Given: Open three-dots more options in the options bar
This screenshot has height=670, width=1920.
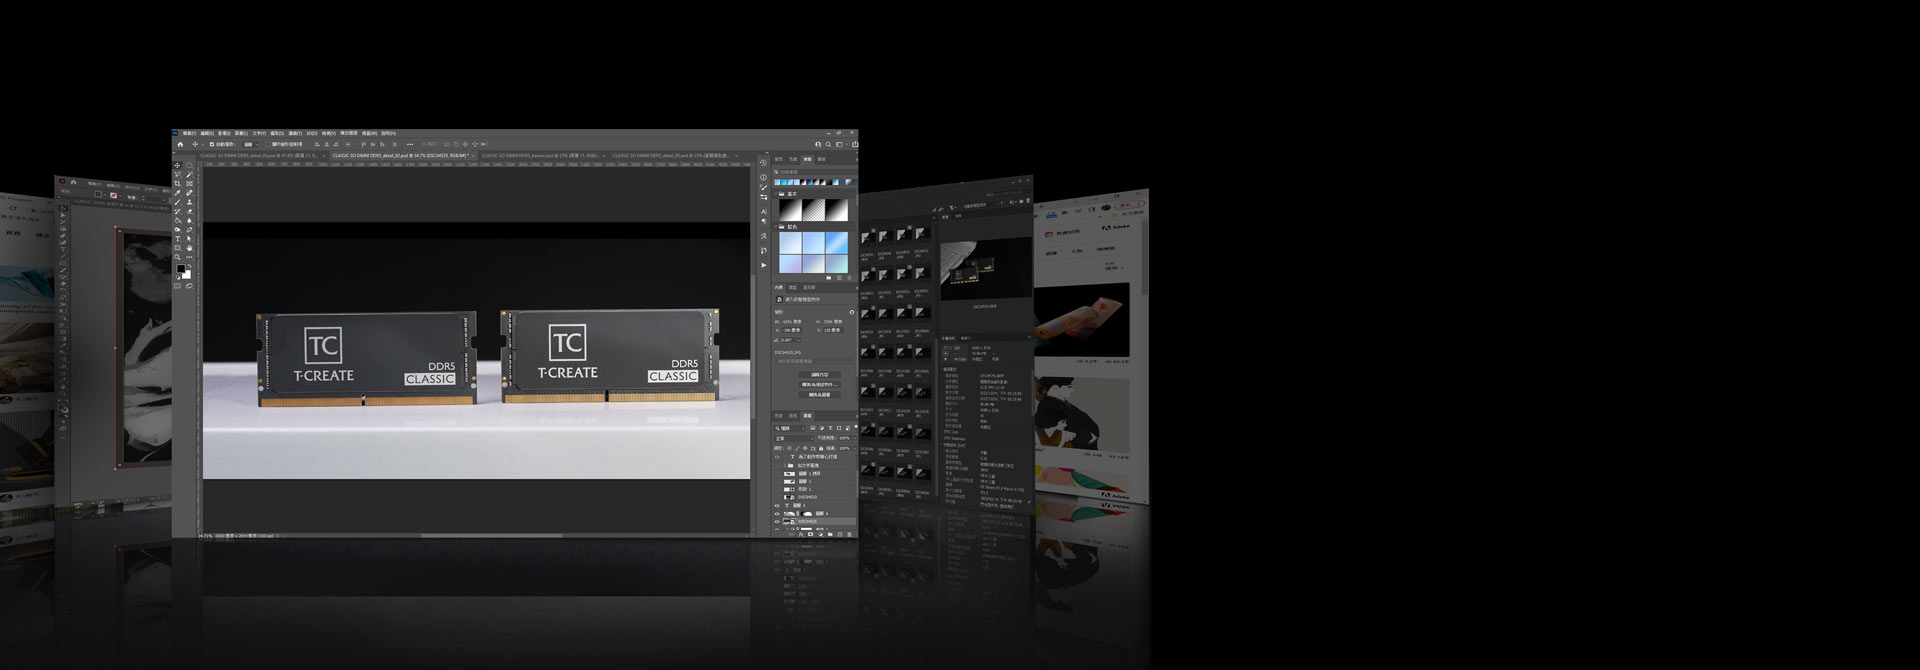Looking at the screenshot, I should [410, 145].
